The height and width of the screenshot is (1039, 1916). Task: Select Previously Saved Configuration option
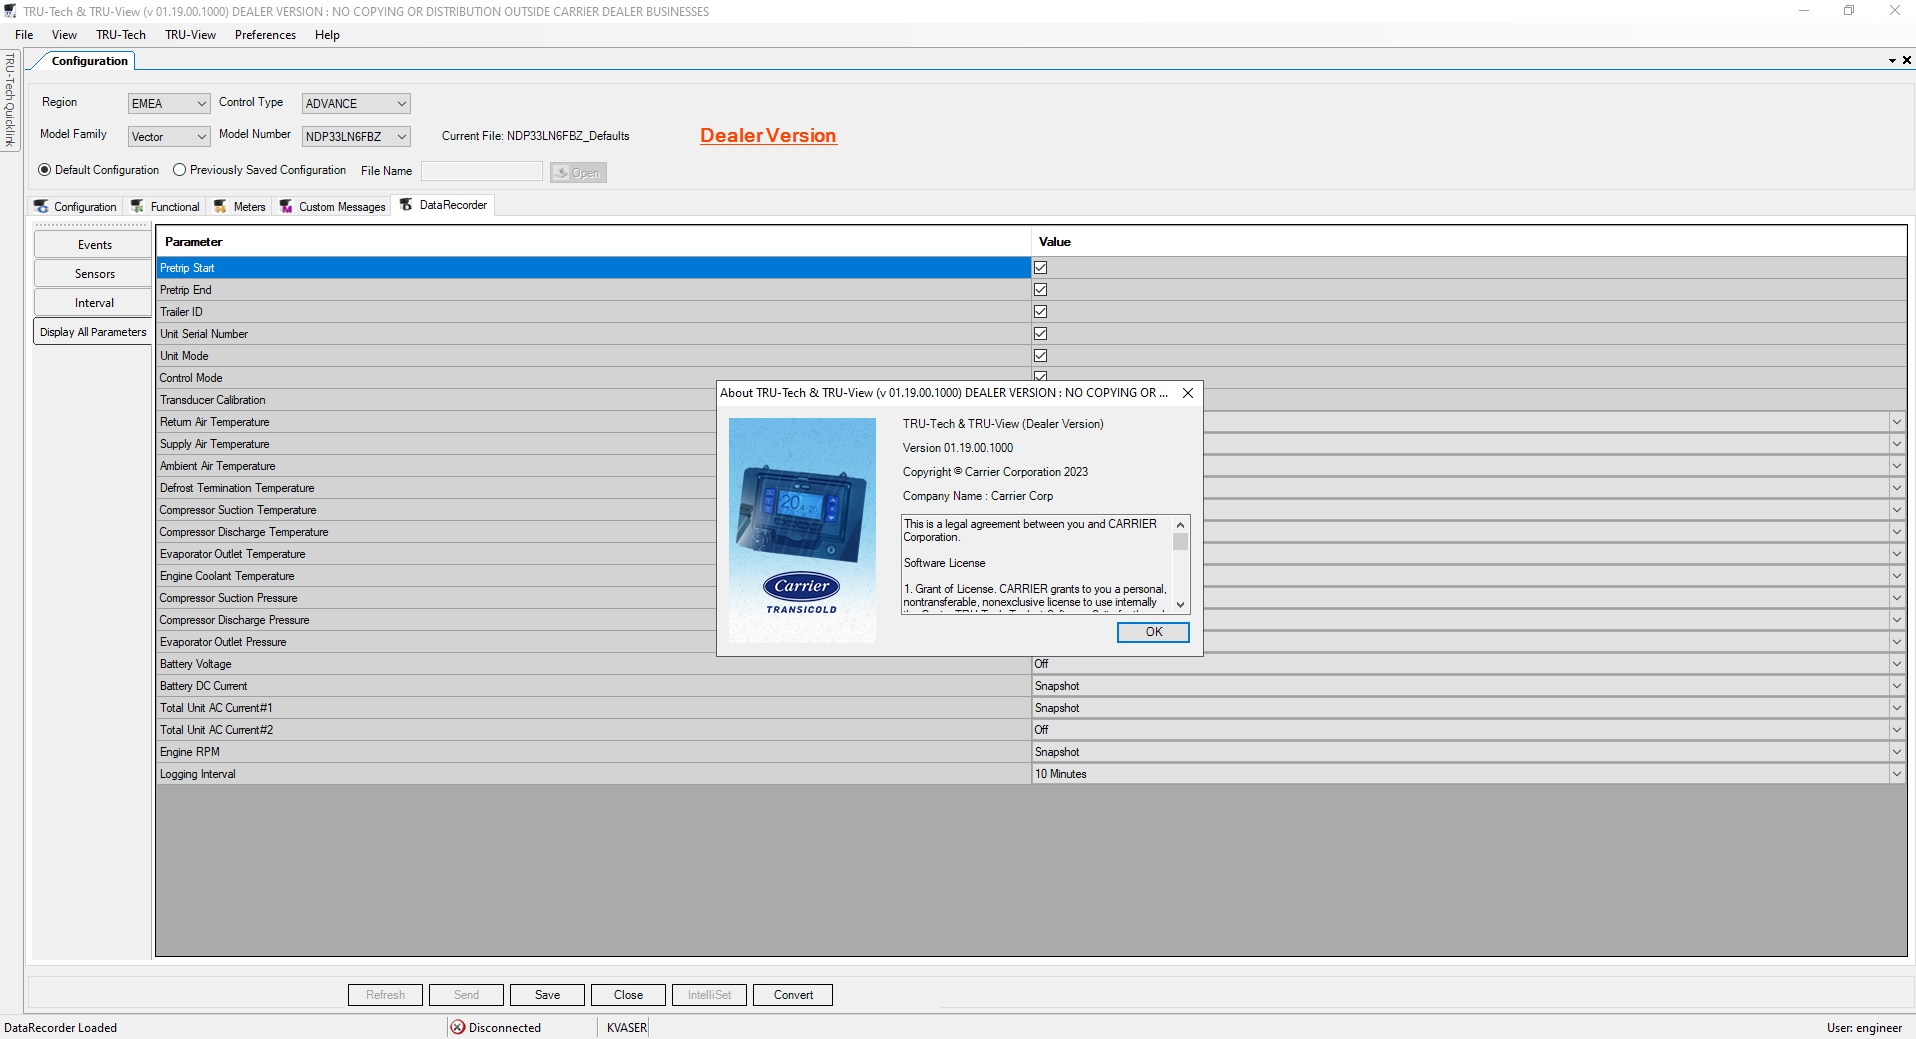180,170
